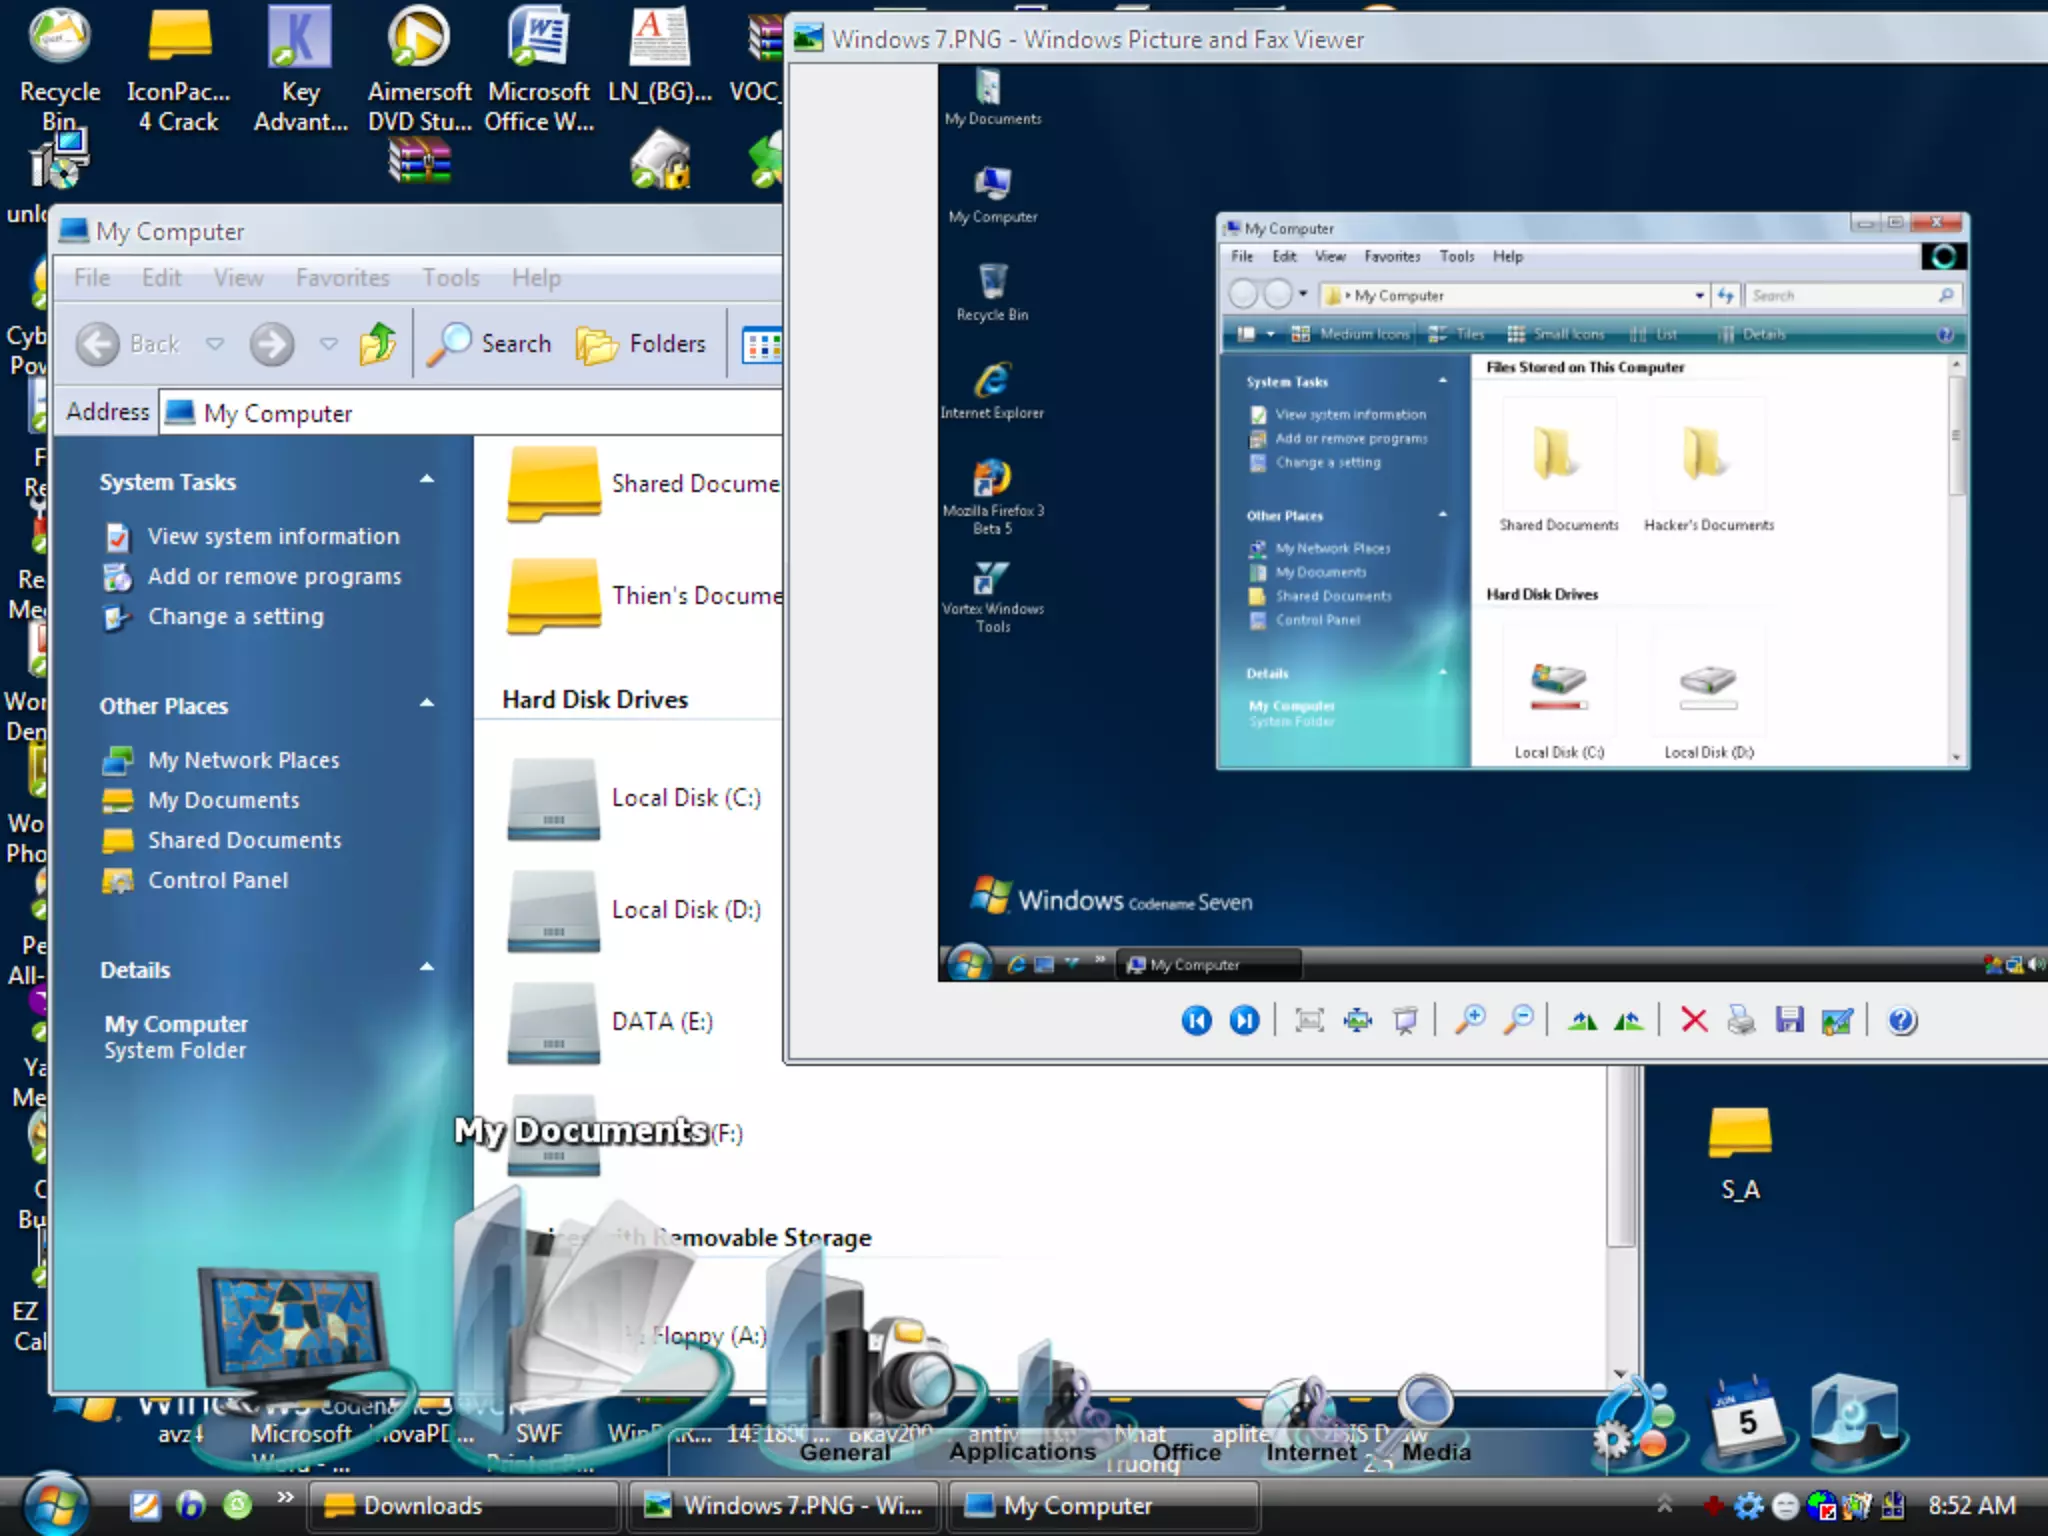
Task: Click the Zoom In magnifier icon
Action: point(1470,1021)
